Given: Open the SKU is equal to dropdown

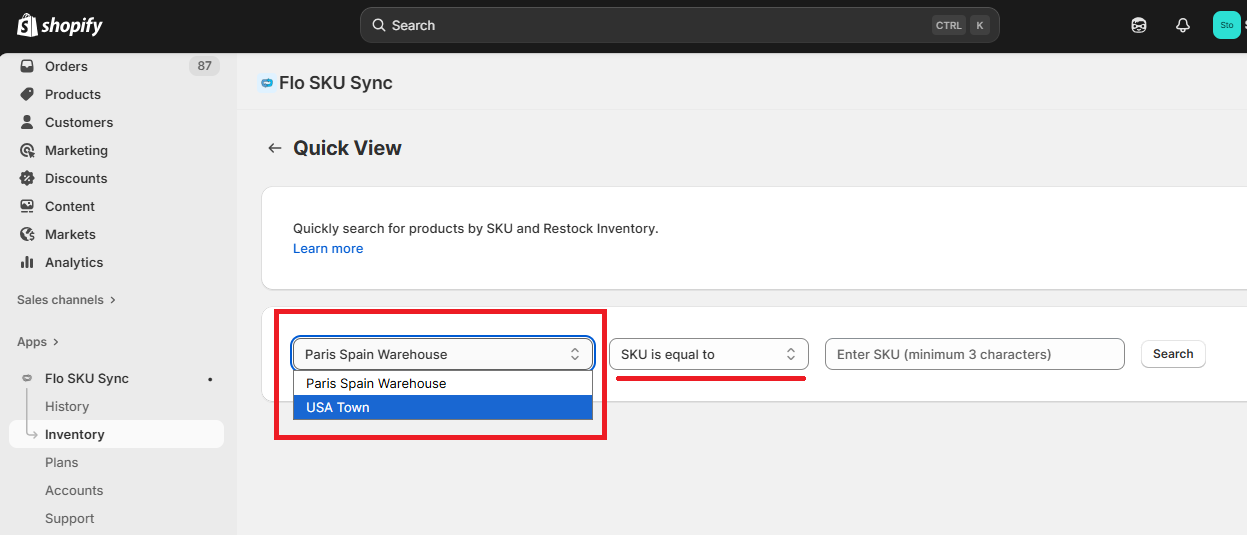Looking at the screenshot, I should coord(708,354).
